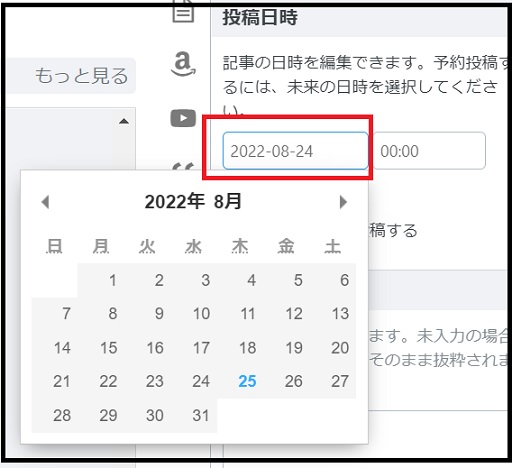The height and width of the screenshot is (468, 512).
Task: Collapse the sidebar section with the up arrow
Action: point(124,121)
